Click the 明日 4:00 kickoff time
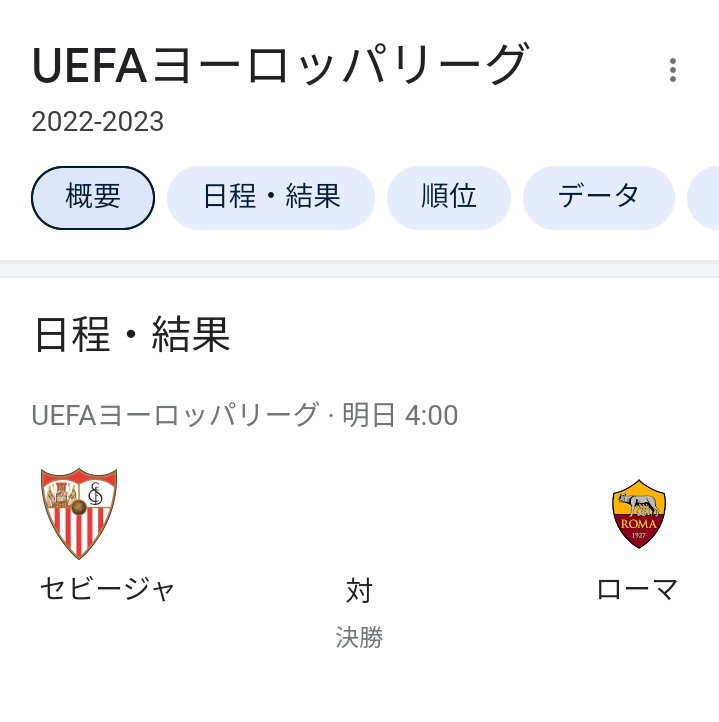719x722 pixels. tap(400, 415)
